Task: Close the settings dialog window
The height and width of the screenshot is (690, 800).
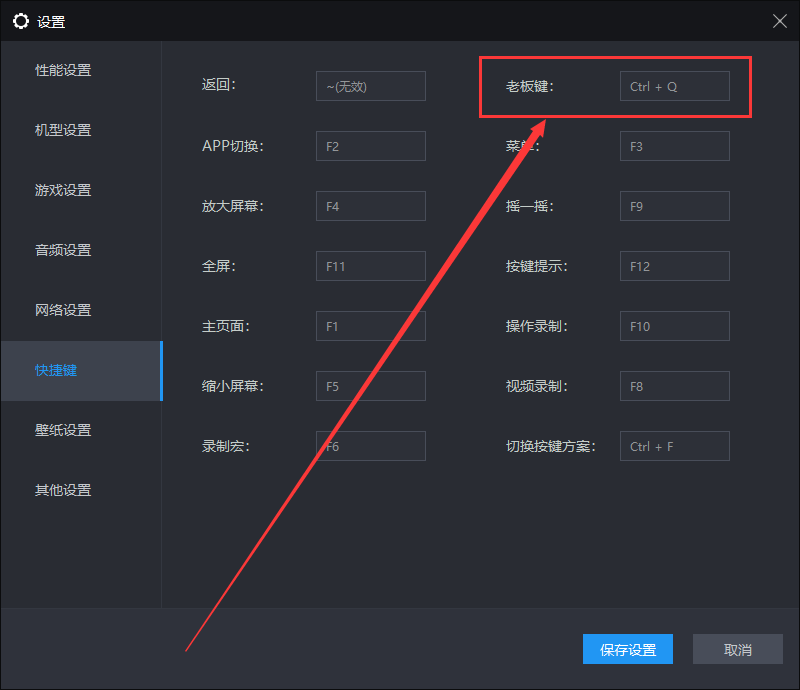Action: 779,21
